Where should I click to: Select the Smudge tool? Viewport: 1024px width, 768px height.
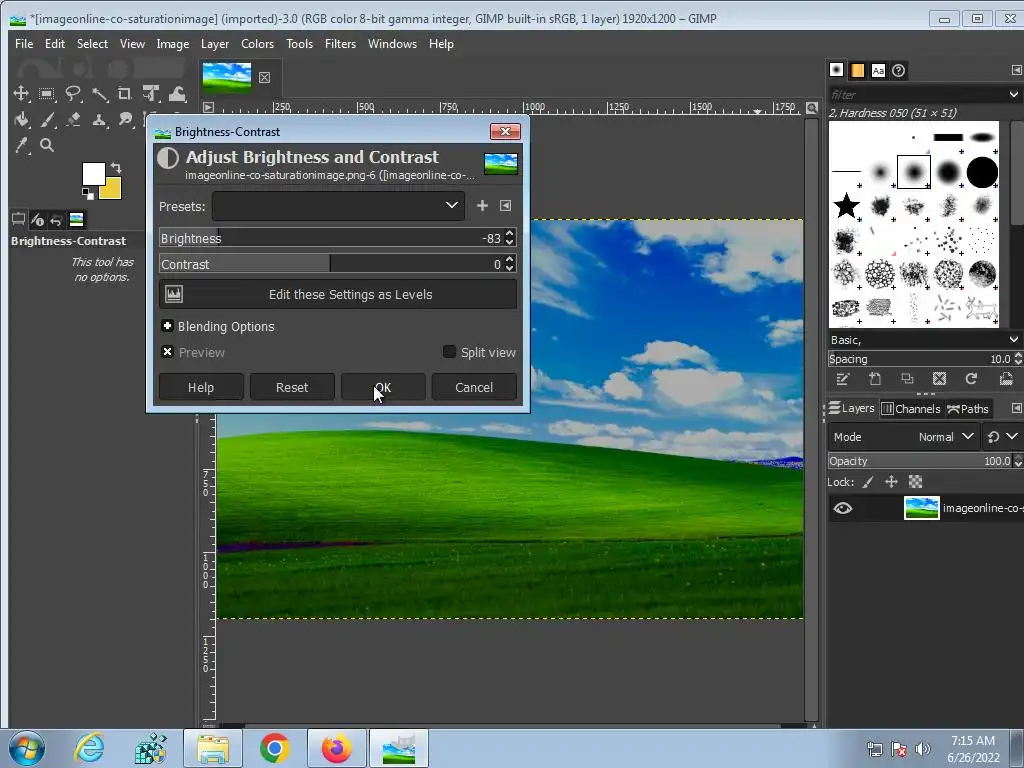[x=125, y=120]
